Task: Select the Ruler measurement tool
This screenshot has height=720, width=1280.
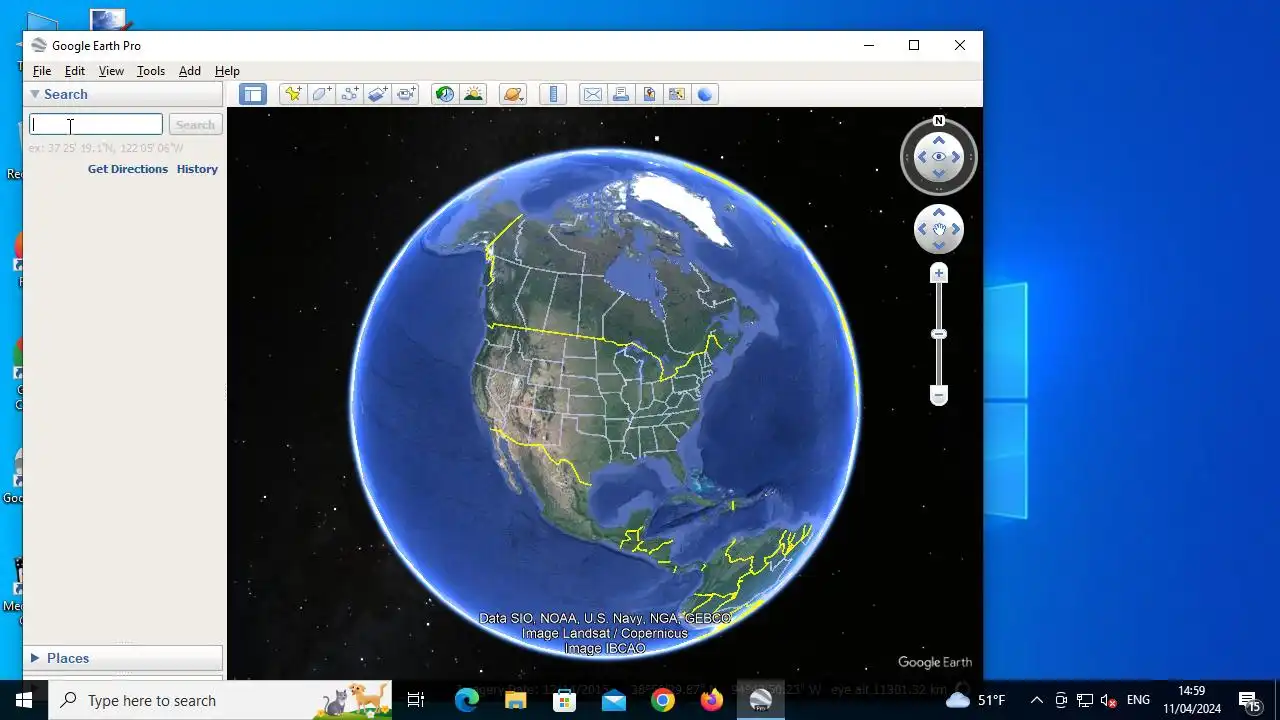Action: [553, 94]
